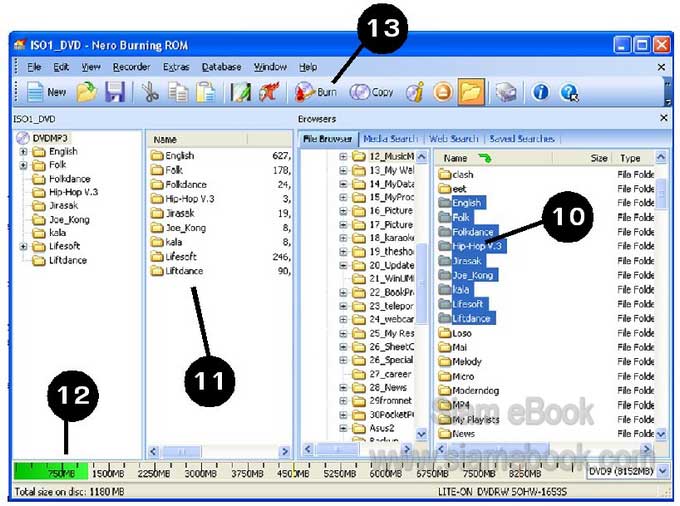Select the File Browser tab
Image resolution: width=680 pixels, height=506 pixels.
328,139
